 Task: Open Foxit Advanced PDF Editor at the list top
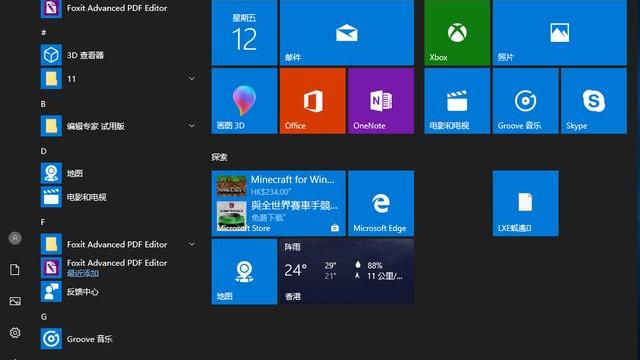118,8
